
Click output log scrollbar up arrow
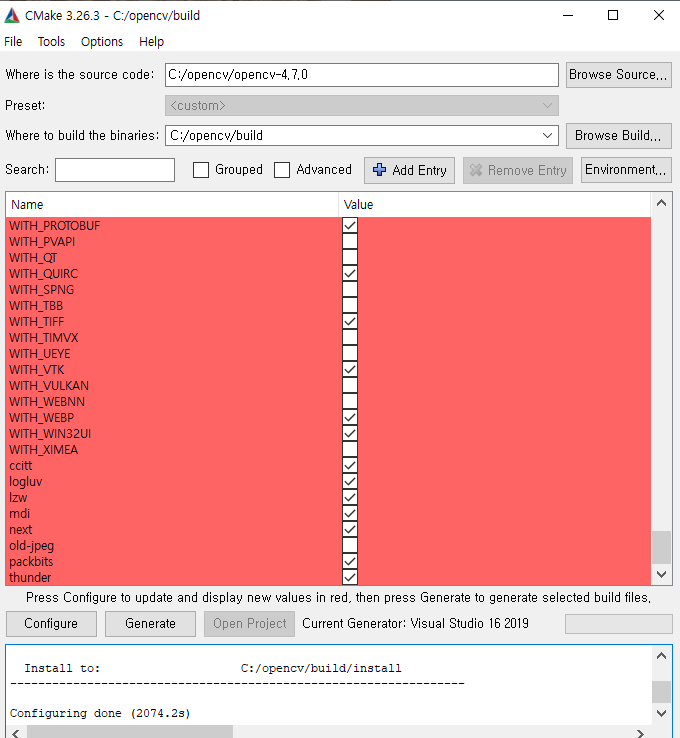point(661,656)
